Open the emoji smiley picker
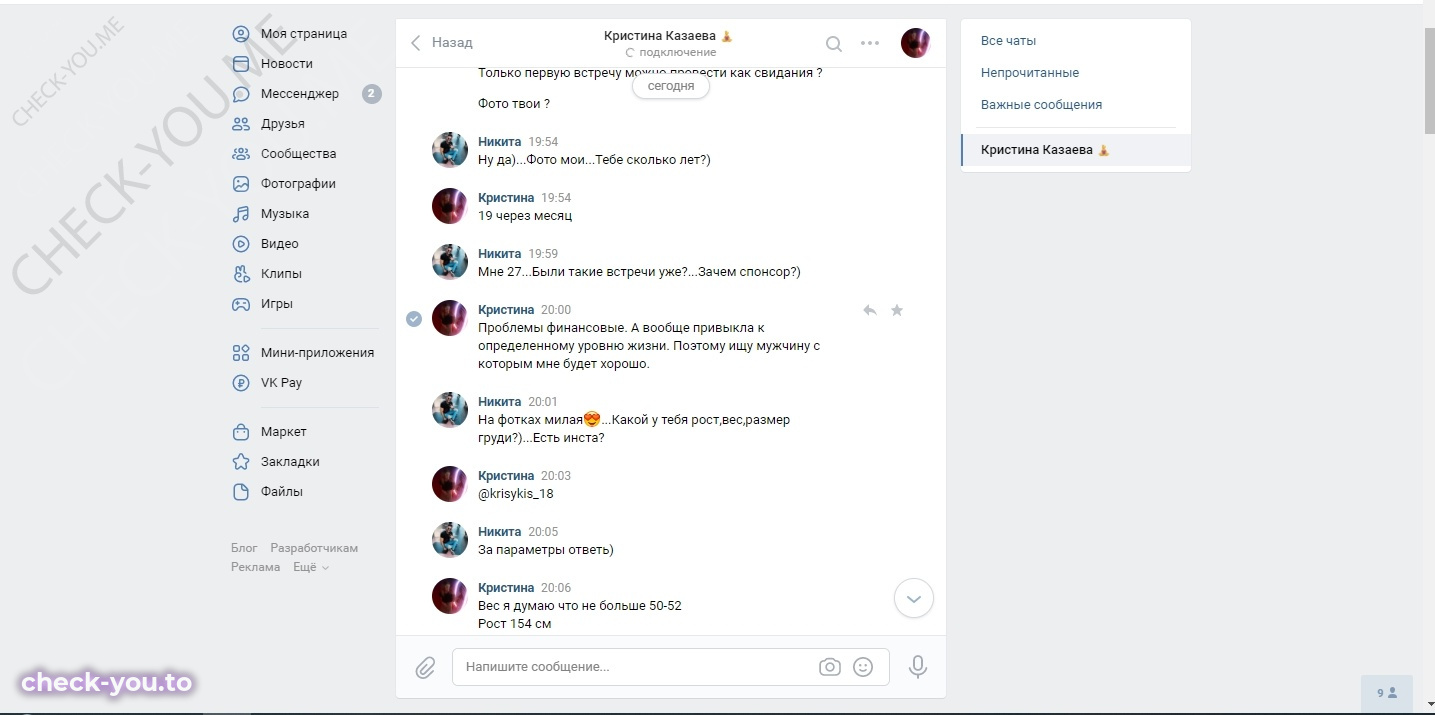 click(863, 667)
